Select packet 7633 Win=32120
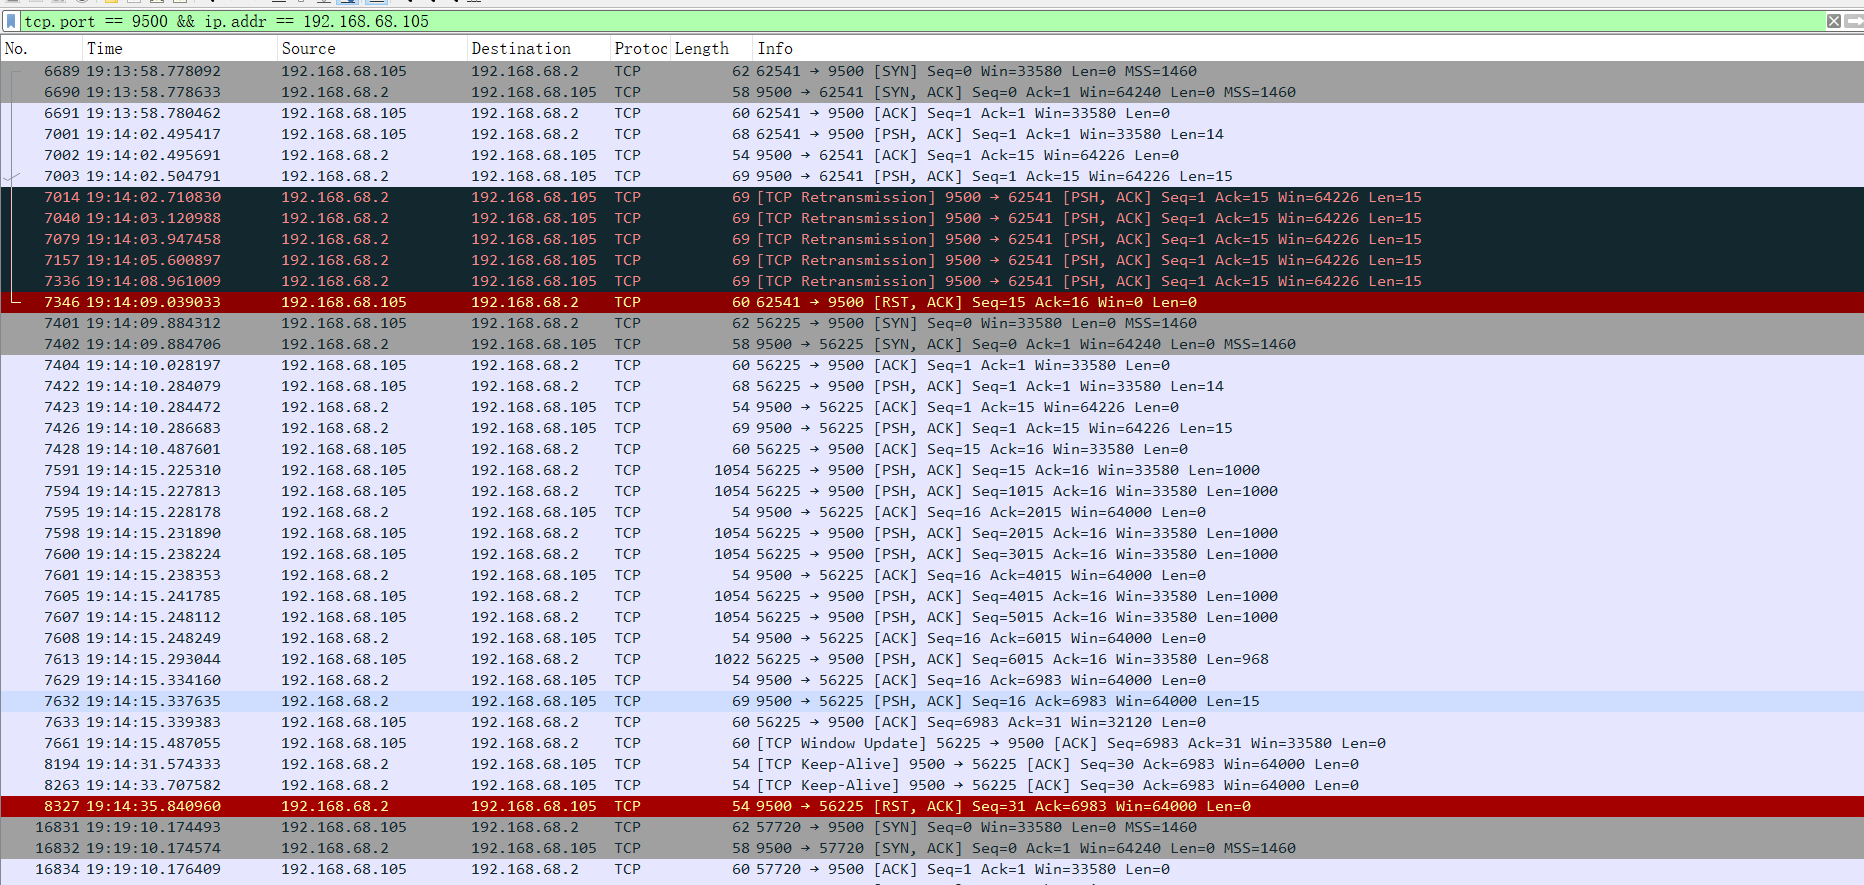Viewport: 1864px width, 885px height. 932,722
